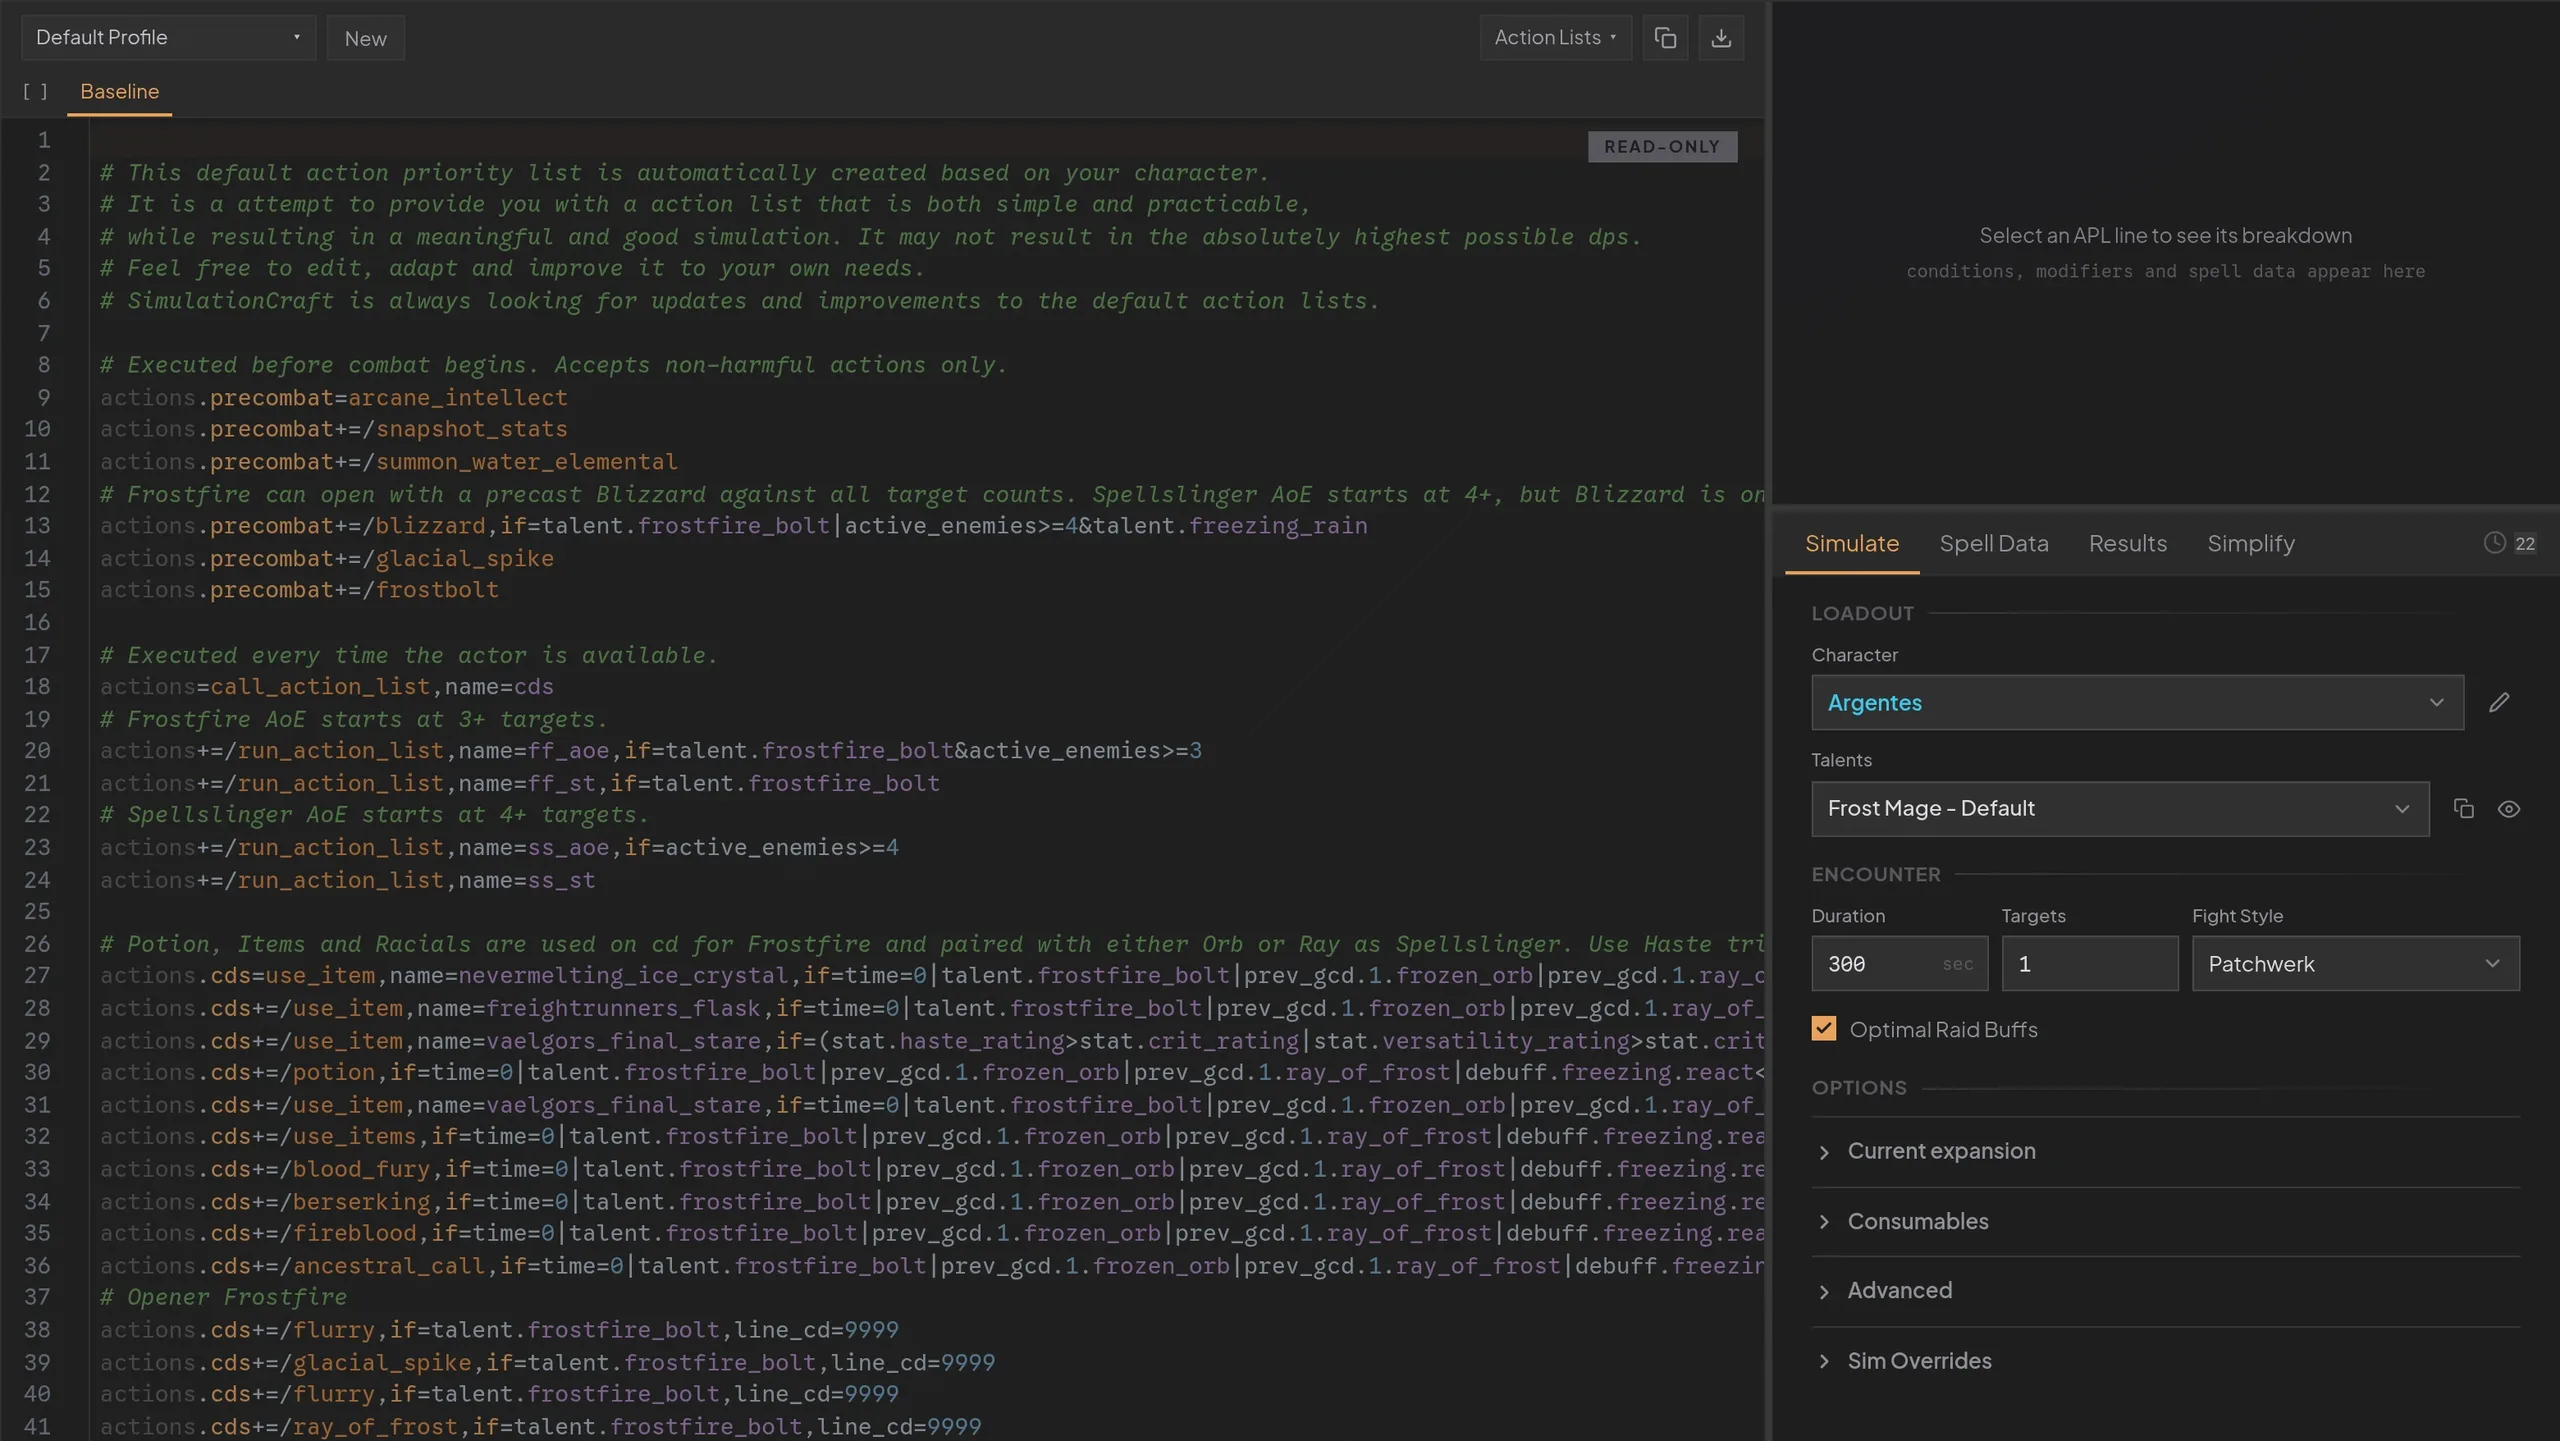
Task: Toggle the Optimal Raid Buffs checkbox
Action: tap(1824, 1029)
